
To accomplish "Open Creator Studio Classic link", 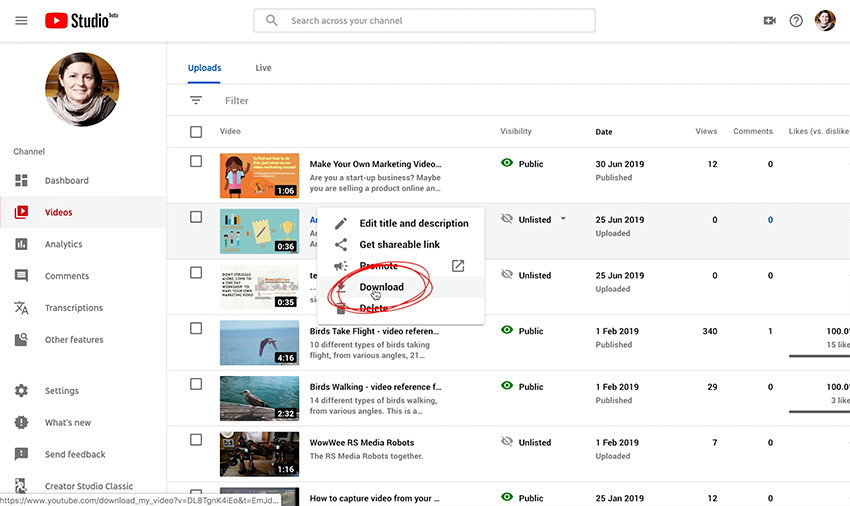I will tap(89, 486).
